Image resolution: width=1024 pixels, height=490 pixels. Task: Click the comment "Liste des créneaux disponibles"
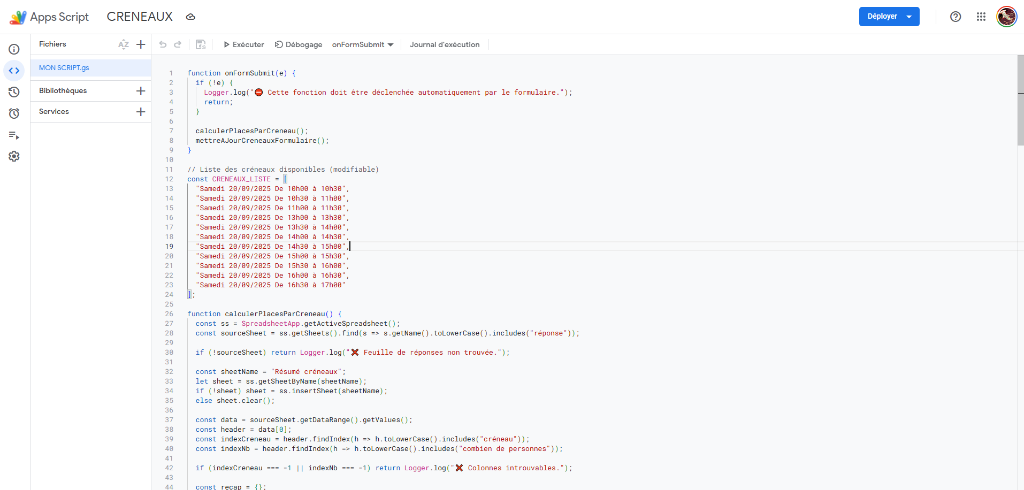click(283, 169)
